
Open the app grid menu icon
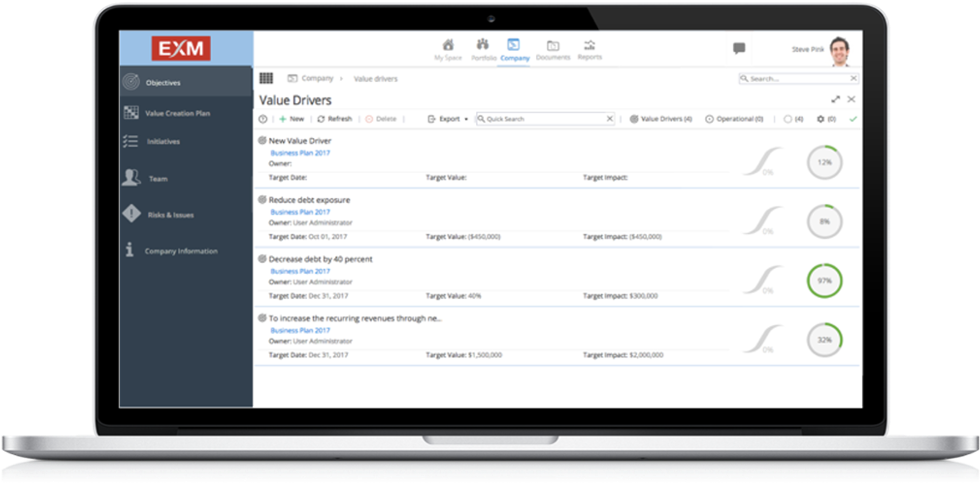pos(266,78)
